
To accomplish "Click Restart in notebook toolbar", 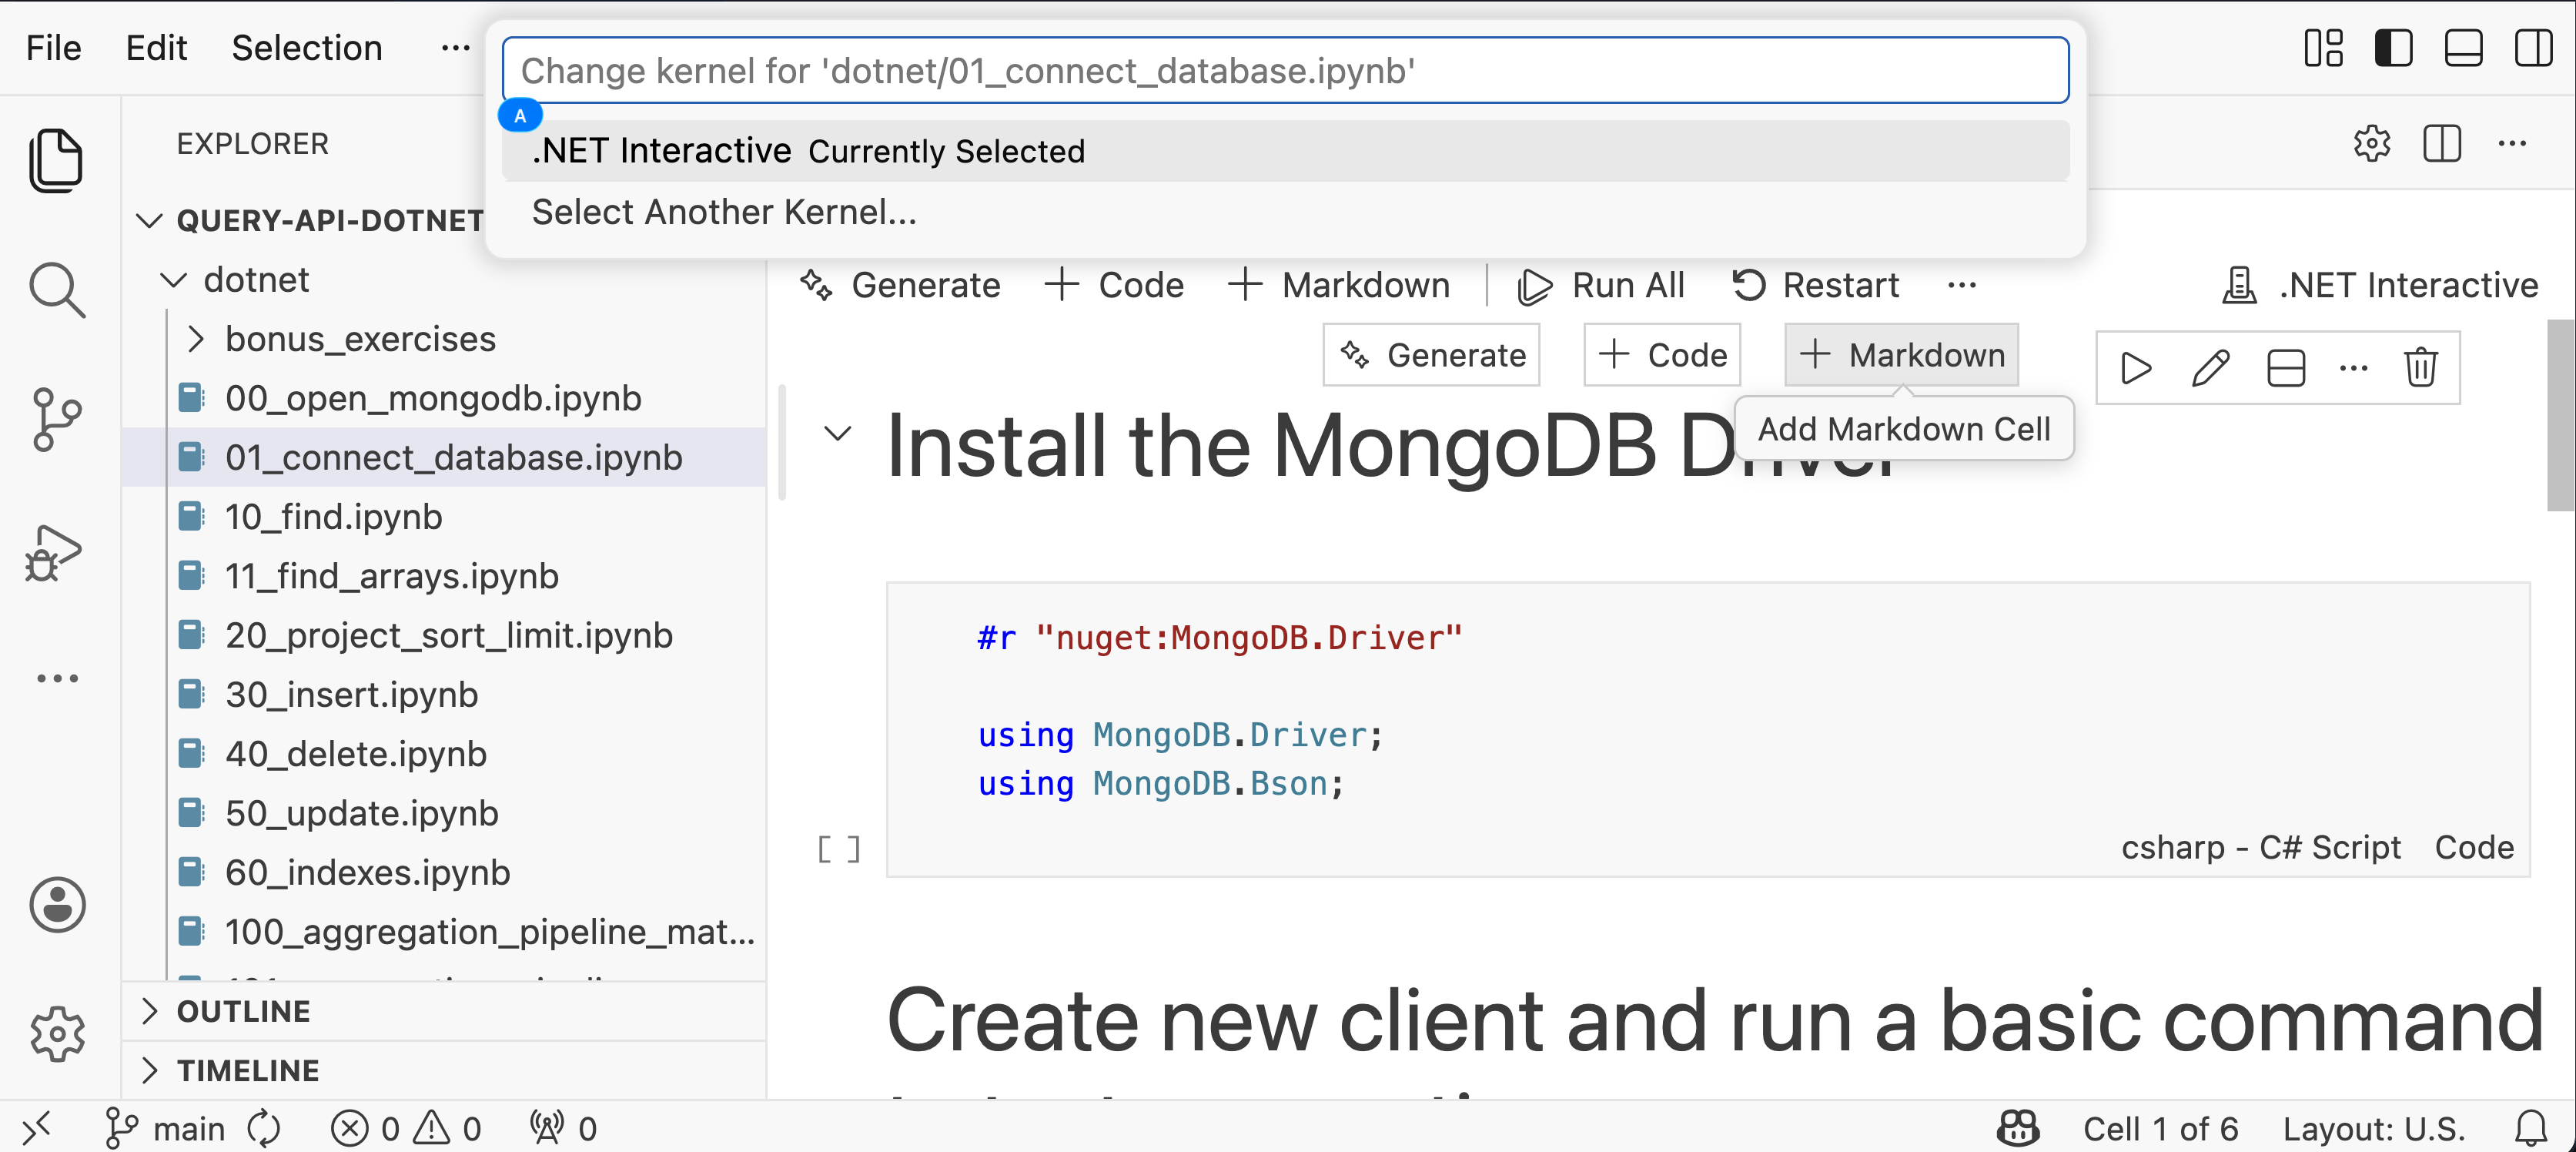I will click(1815, 286).
